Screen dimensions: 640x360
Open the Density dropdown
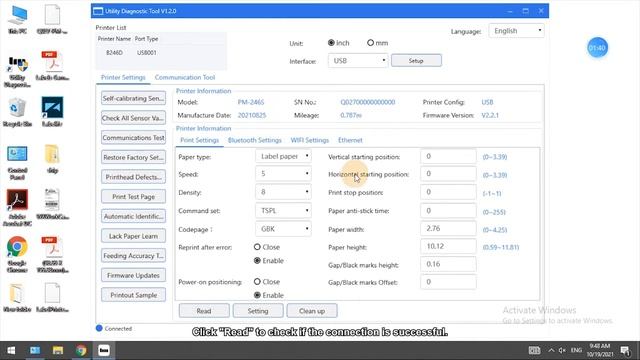(283, 192)
